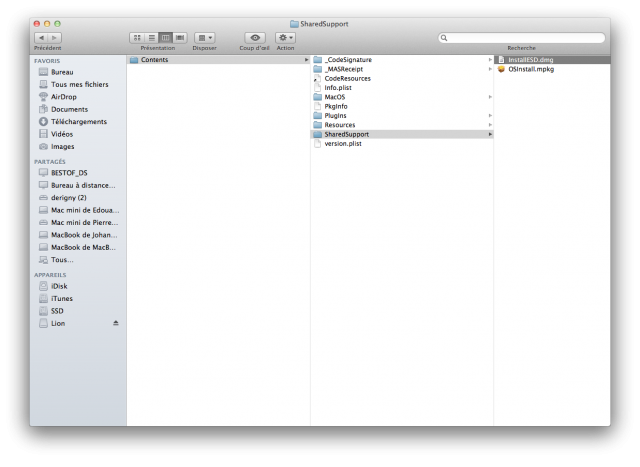
Task: Click the PARTAGÉS section header
Action: [49, 162]
